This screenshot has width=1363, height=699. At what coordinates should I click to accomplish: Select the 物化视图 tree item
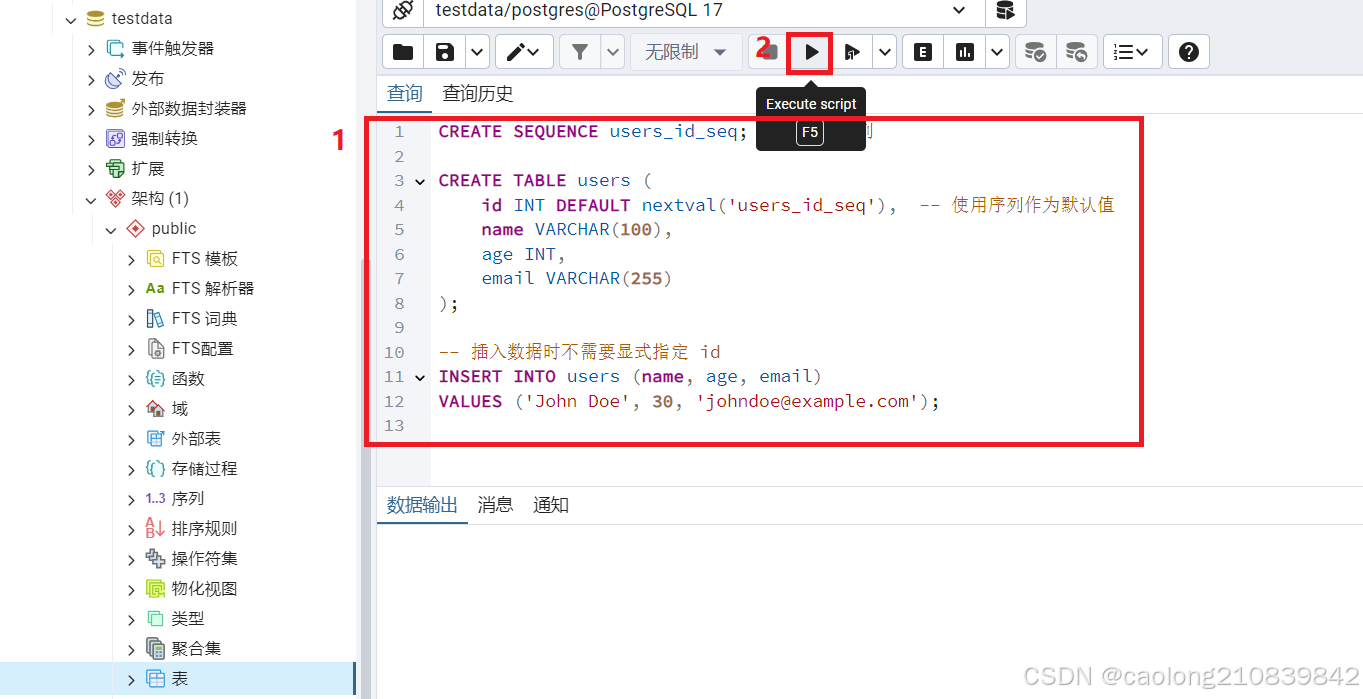[x=204, y=589]
